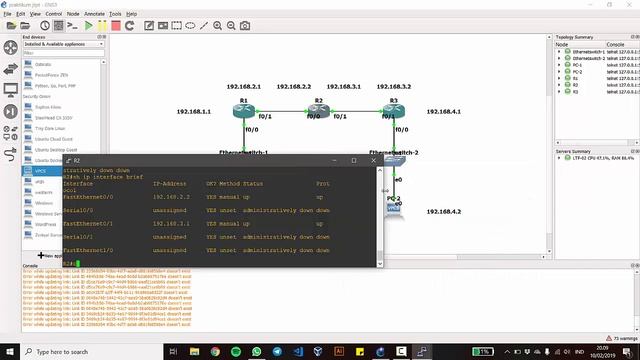640x360 pixels.
Task: Expand PC-2 in Topology Summary
Action: pyautogui.click(x=559, y=72)
